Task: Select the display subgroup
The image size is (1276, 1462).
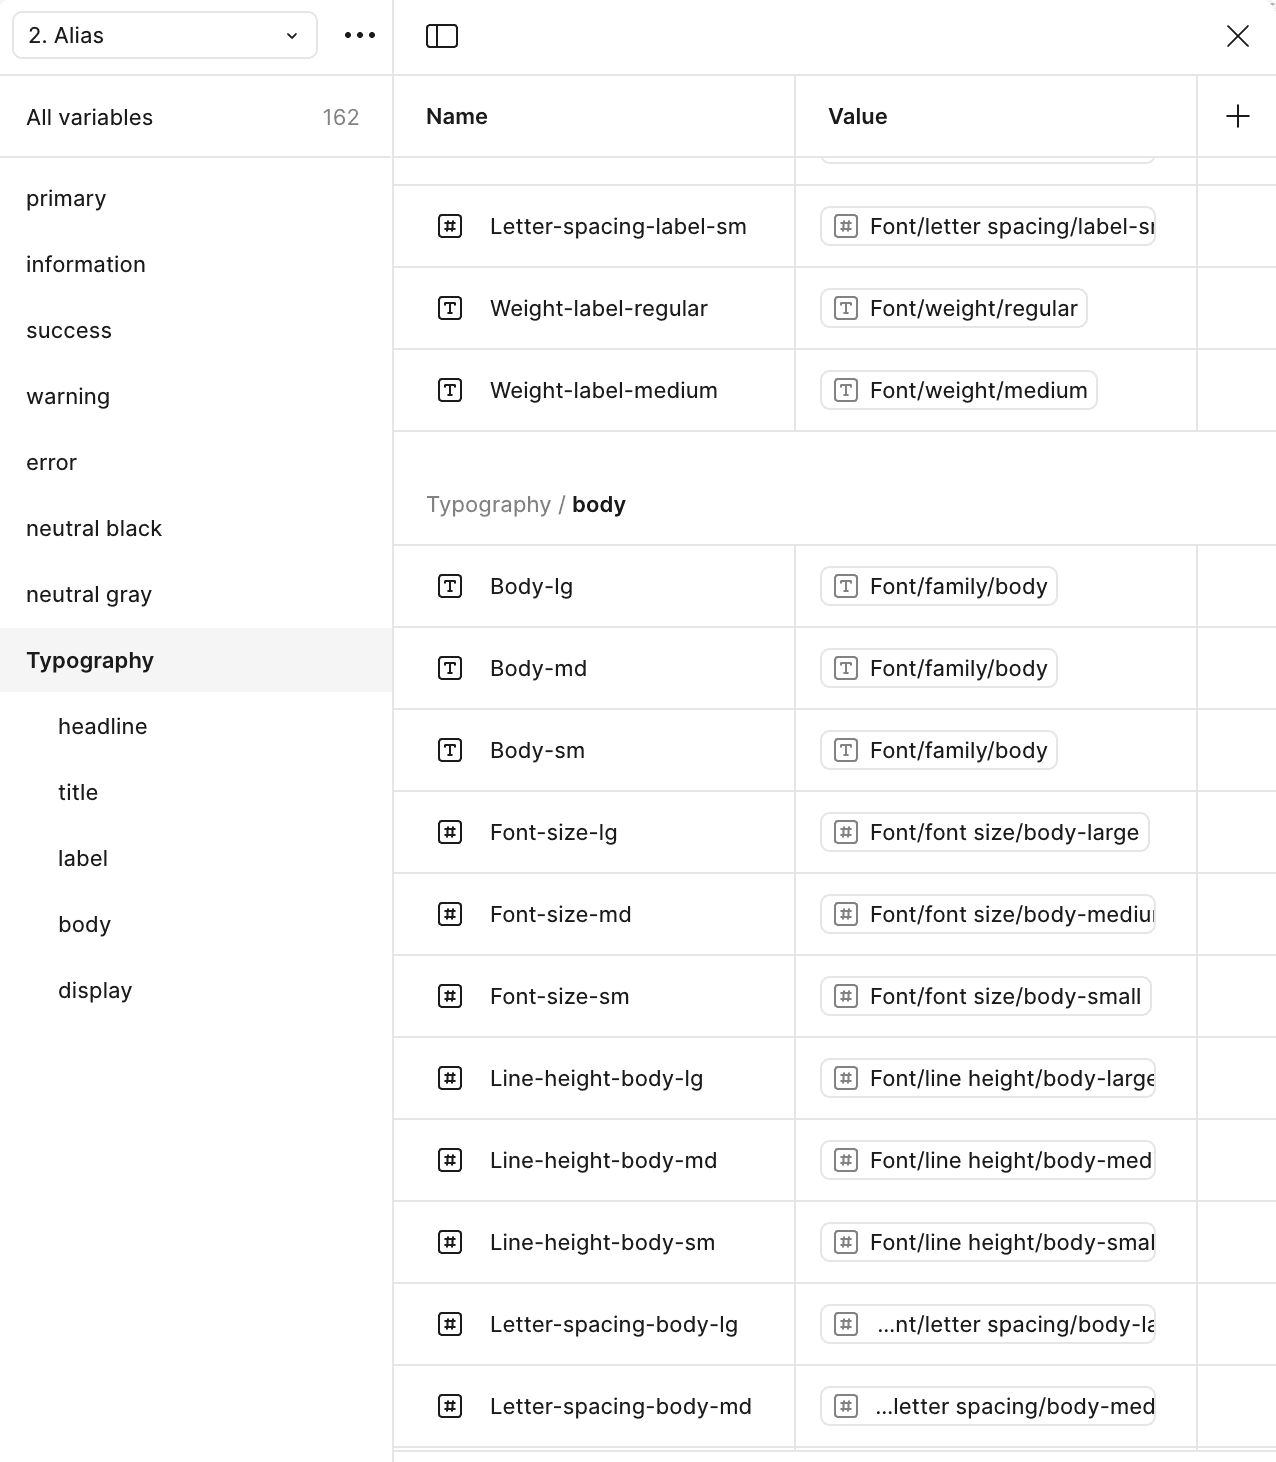Action: 95,990
